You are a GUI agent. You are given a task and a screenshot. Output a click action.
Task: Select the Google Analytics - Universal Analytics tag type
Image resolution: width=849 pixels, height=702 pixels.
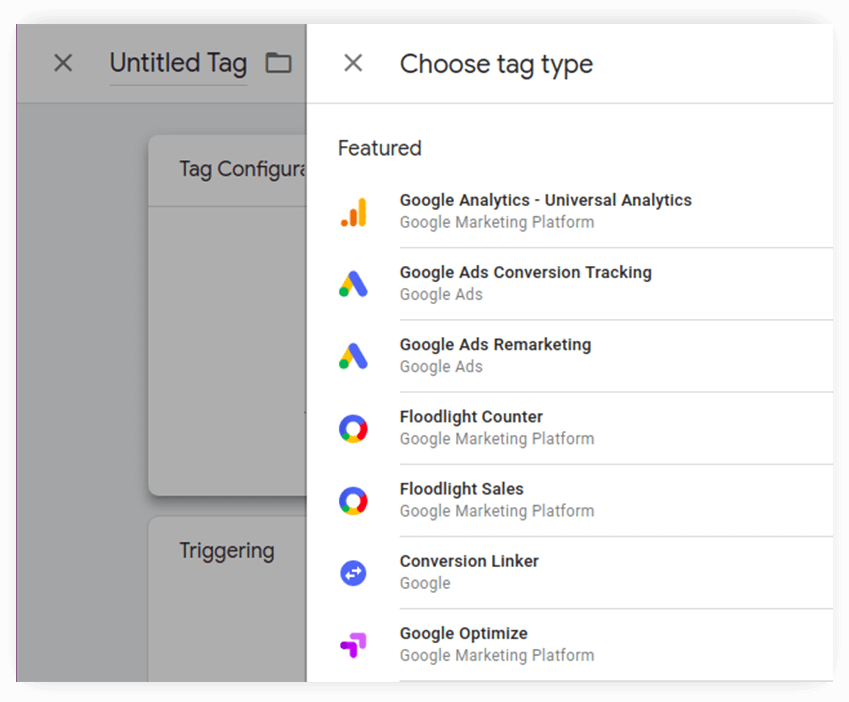pos(545,210)
